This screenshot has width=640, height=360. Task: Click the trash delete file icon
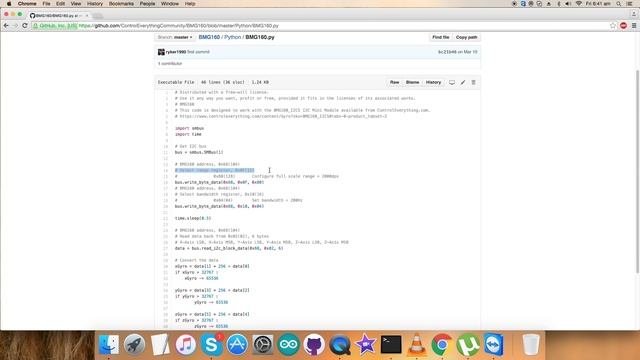(473, 82)
